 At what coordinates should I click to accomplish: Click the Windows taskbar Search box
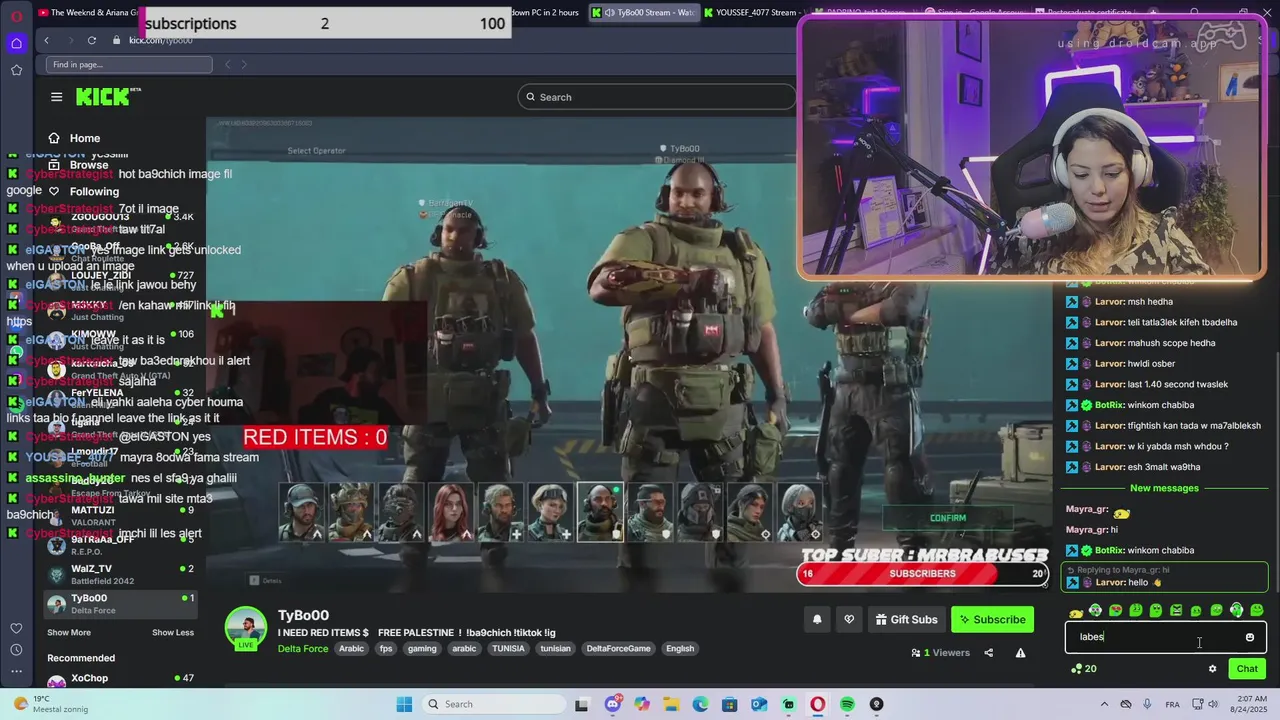click(494, 704)
